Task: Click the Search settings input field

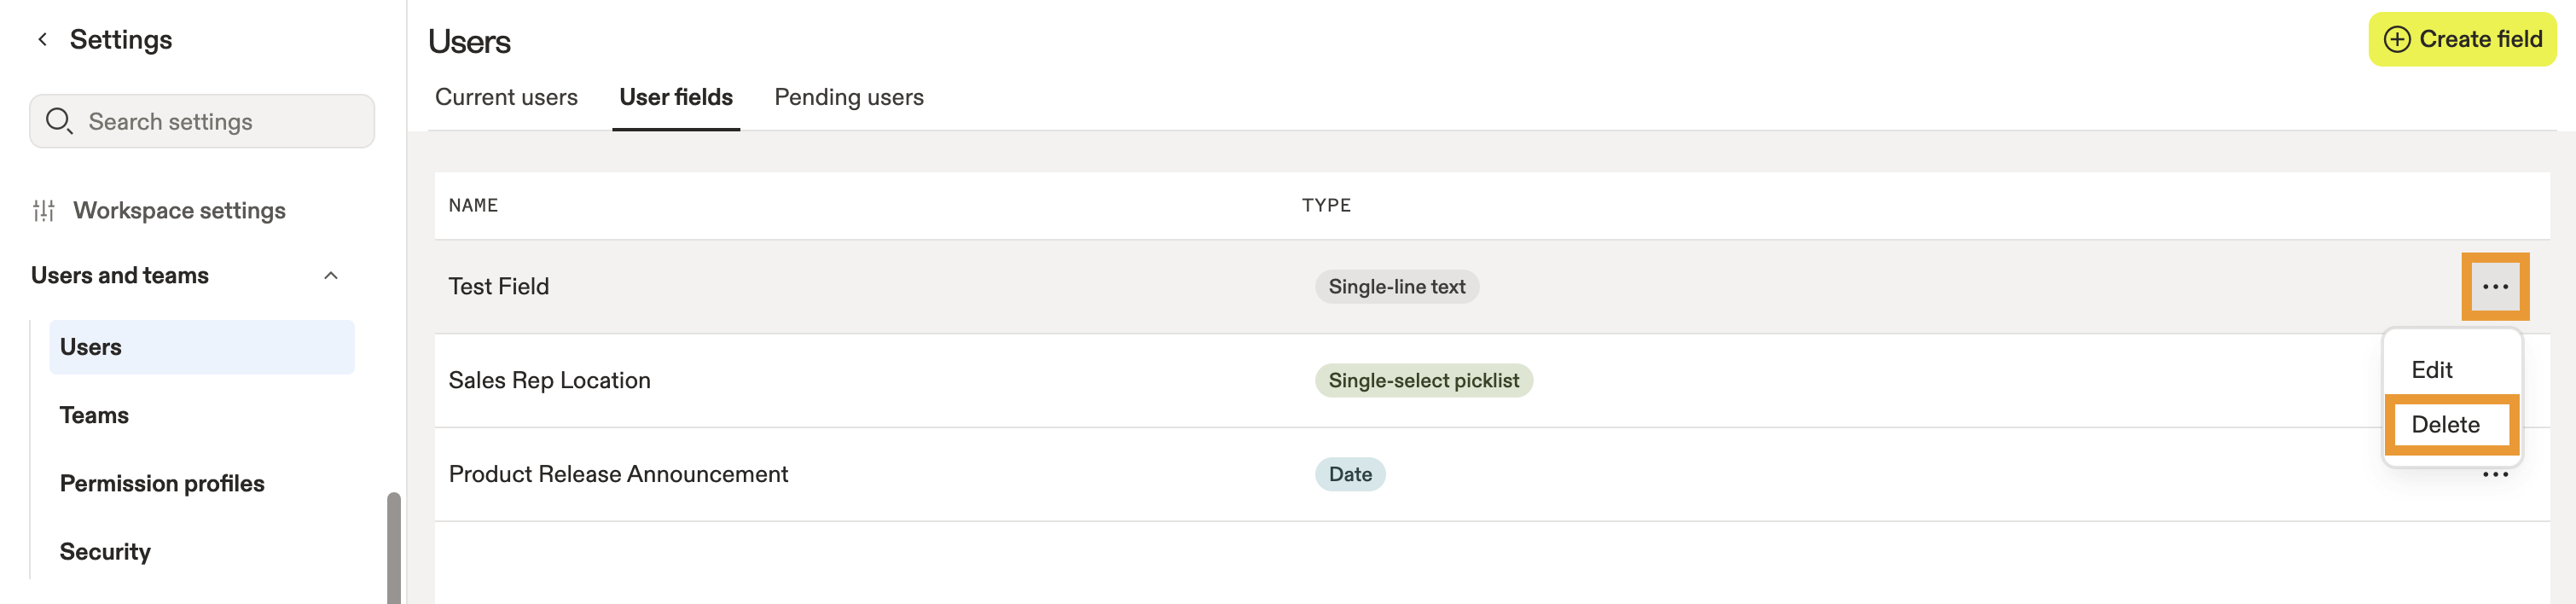Action: (202, 121)
